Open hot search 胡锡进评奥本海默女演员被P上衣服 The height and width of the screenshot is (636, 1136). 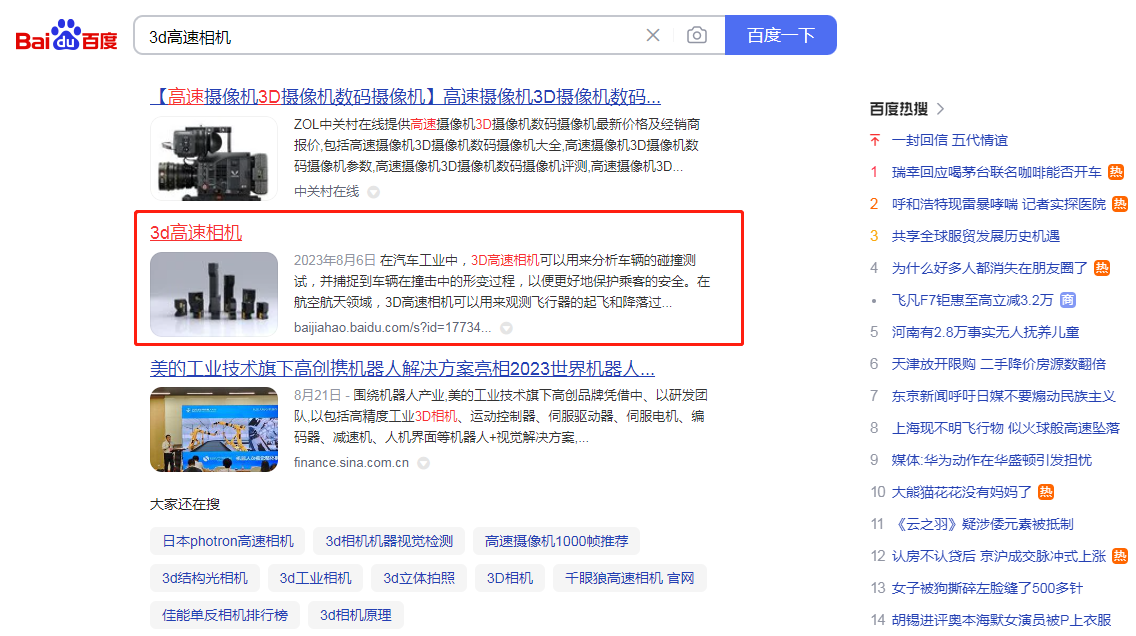click(1001, 620)
